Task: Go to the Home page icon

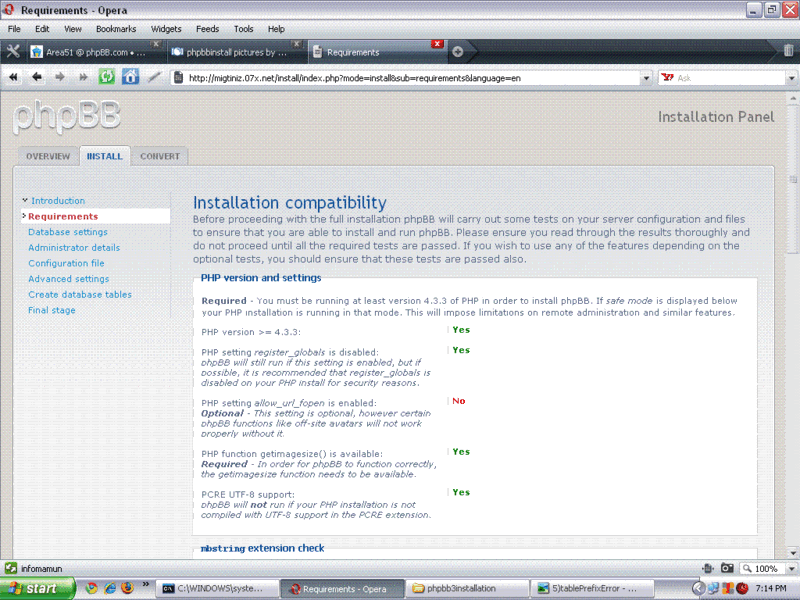Action: 130,77
